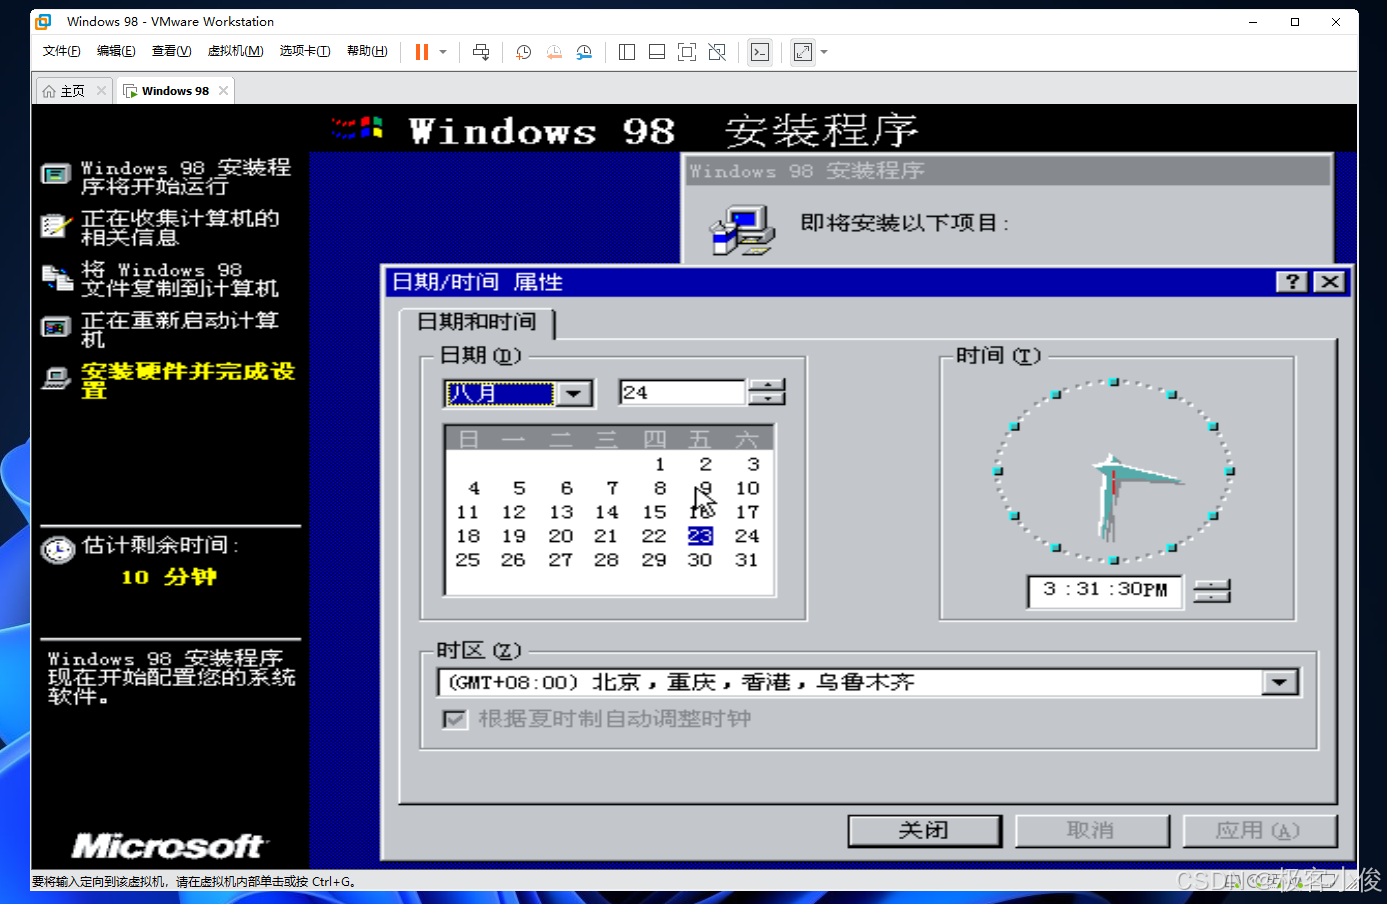Toggle the thumbnail bar view icon
This screenshot has height=904, width=1387.
[x=657, y=52]
